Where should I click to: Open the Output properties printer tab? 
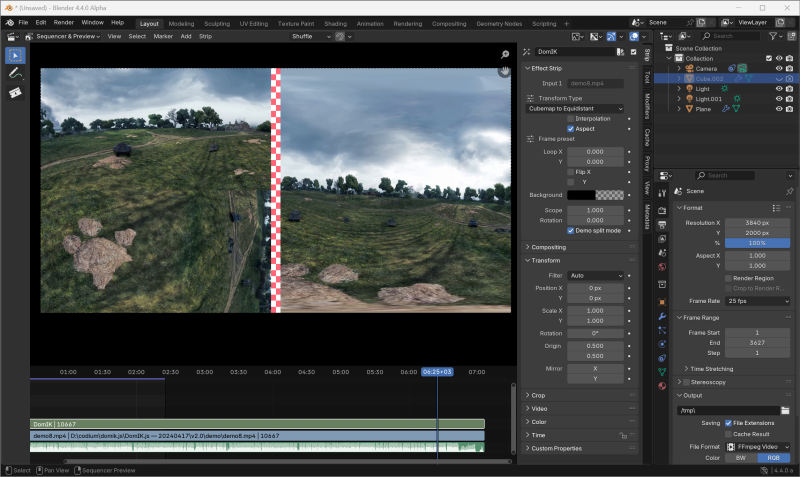[x=662, y=224]
